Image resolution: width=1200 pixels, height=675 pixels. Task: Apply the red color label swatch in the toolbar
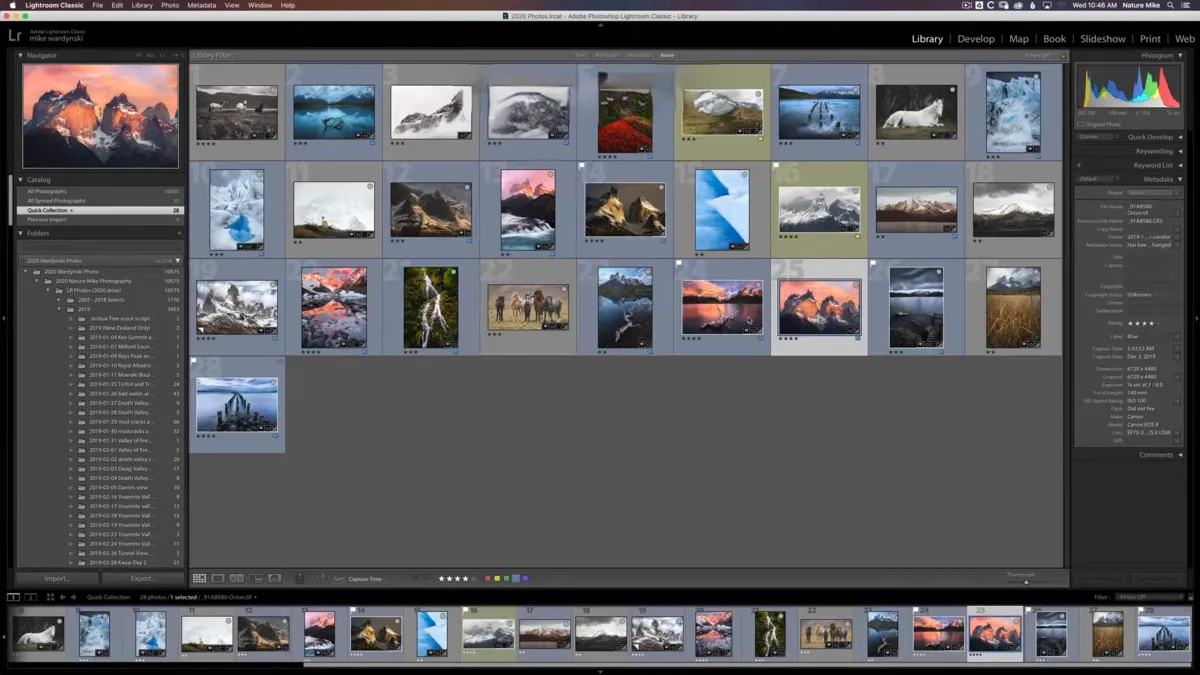(x=489, y=578)
